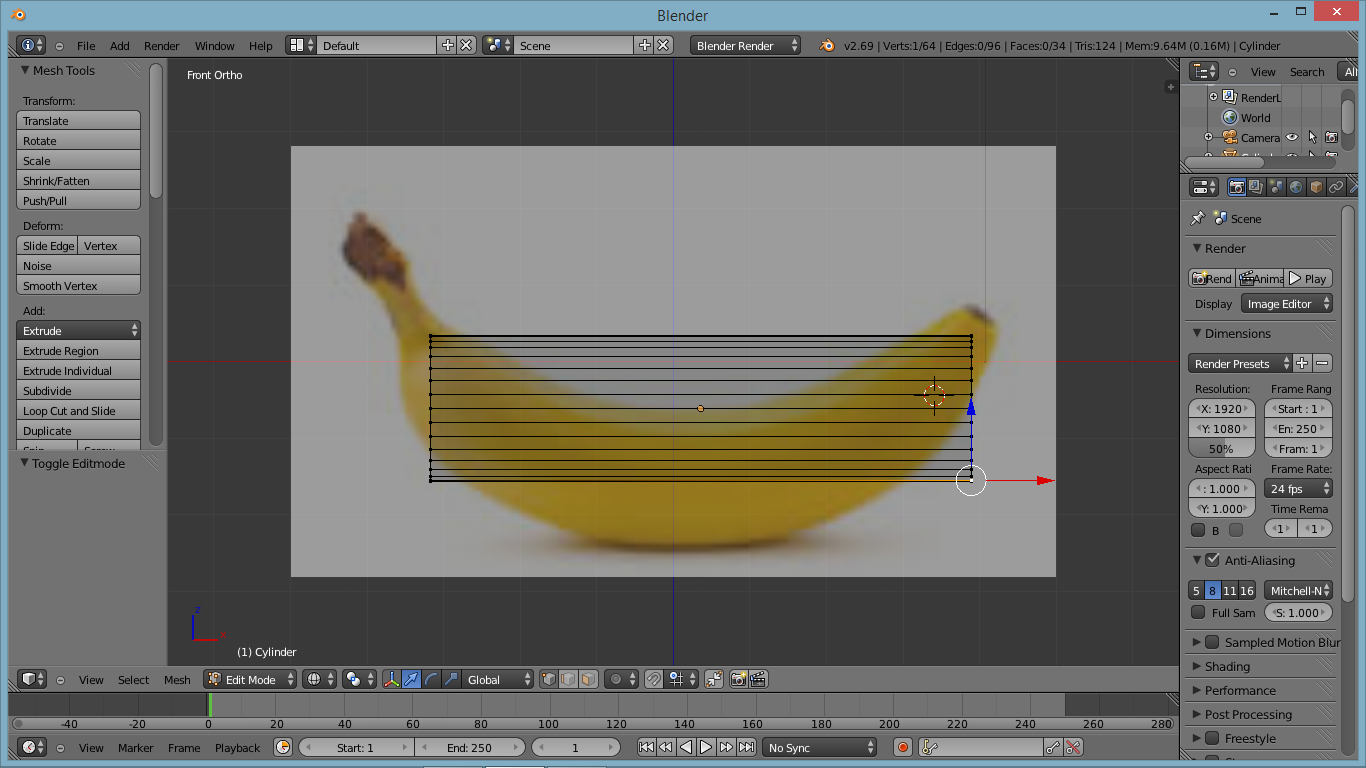
Task: Select the translate manipulator arrow icon
Action: click(411, 679)
